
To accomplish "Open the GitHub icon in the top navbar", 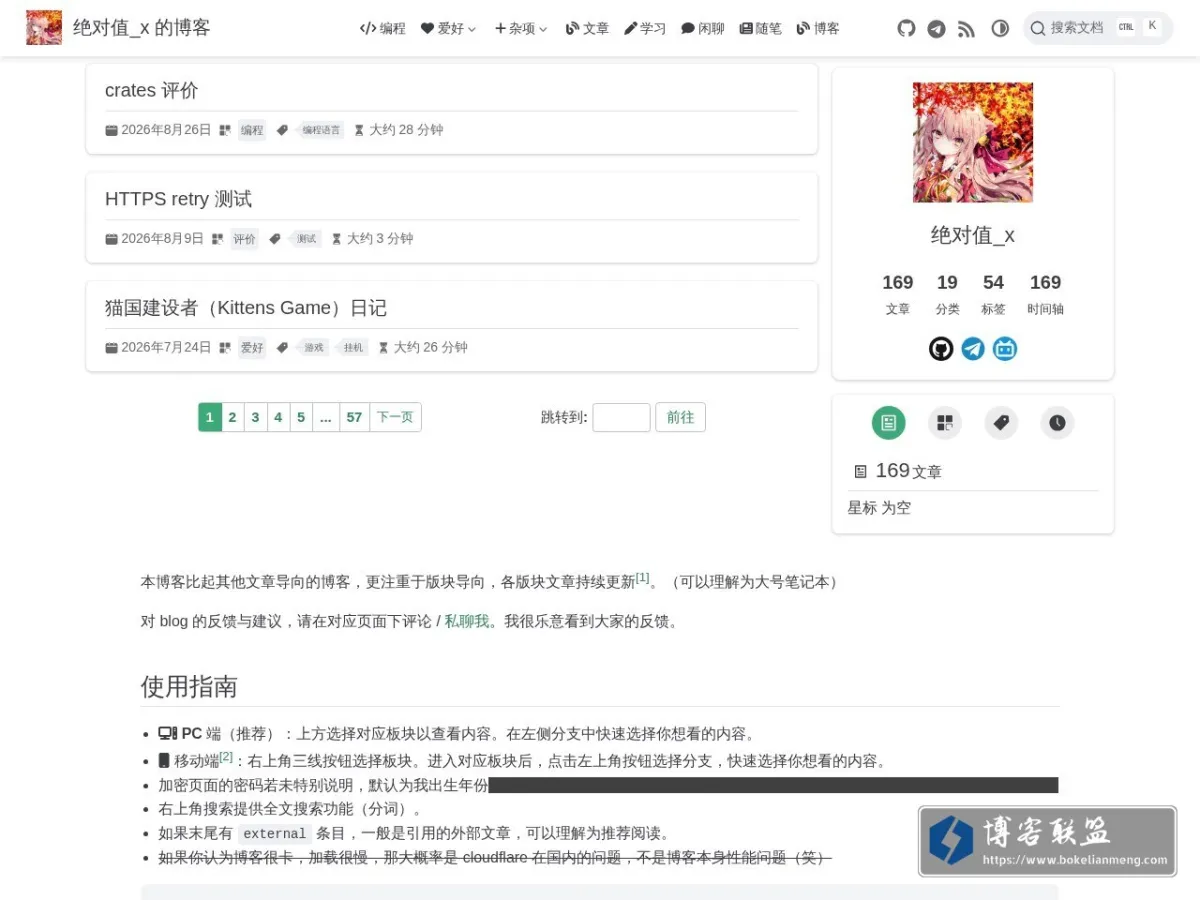I will 906,28.
